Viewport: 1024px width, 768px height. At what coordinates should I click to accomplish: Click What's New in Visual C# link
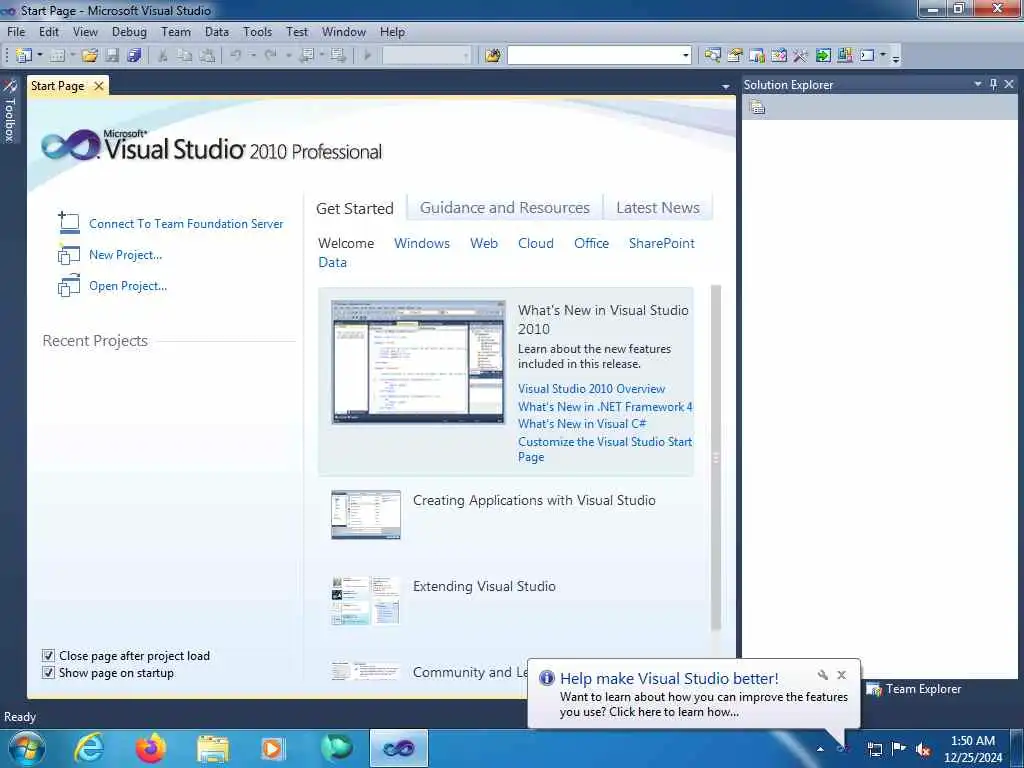pyautogui.click(x=582, y=424)
